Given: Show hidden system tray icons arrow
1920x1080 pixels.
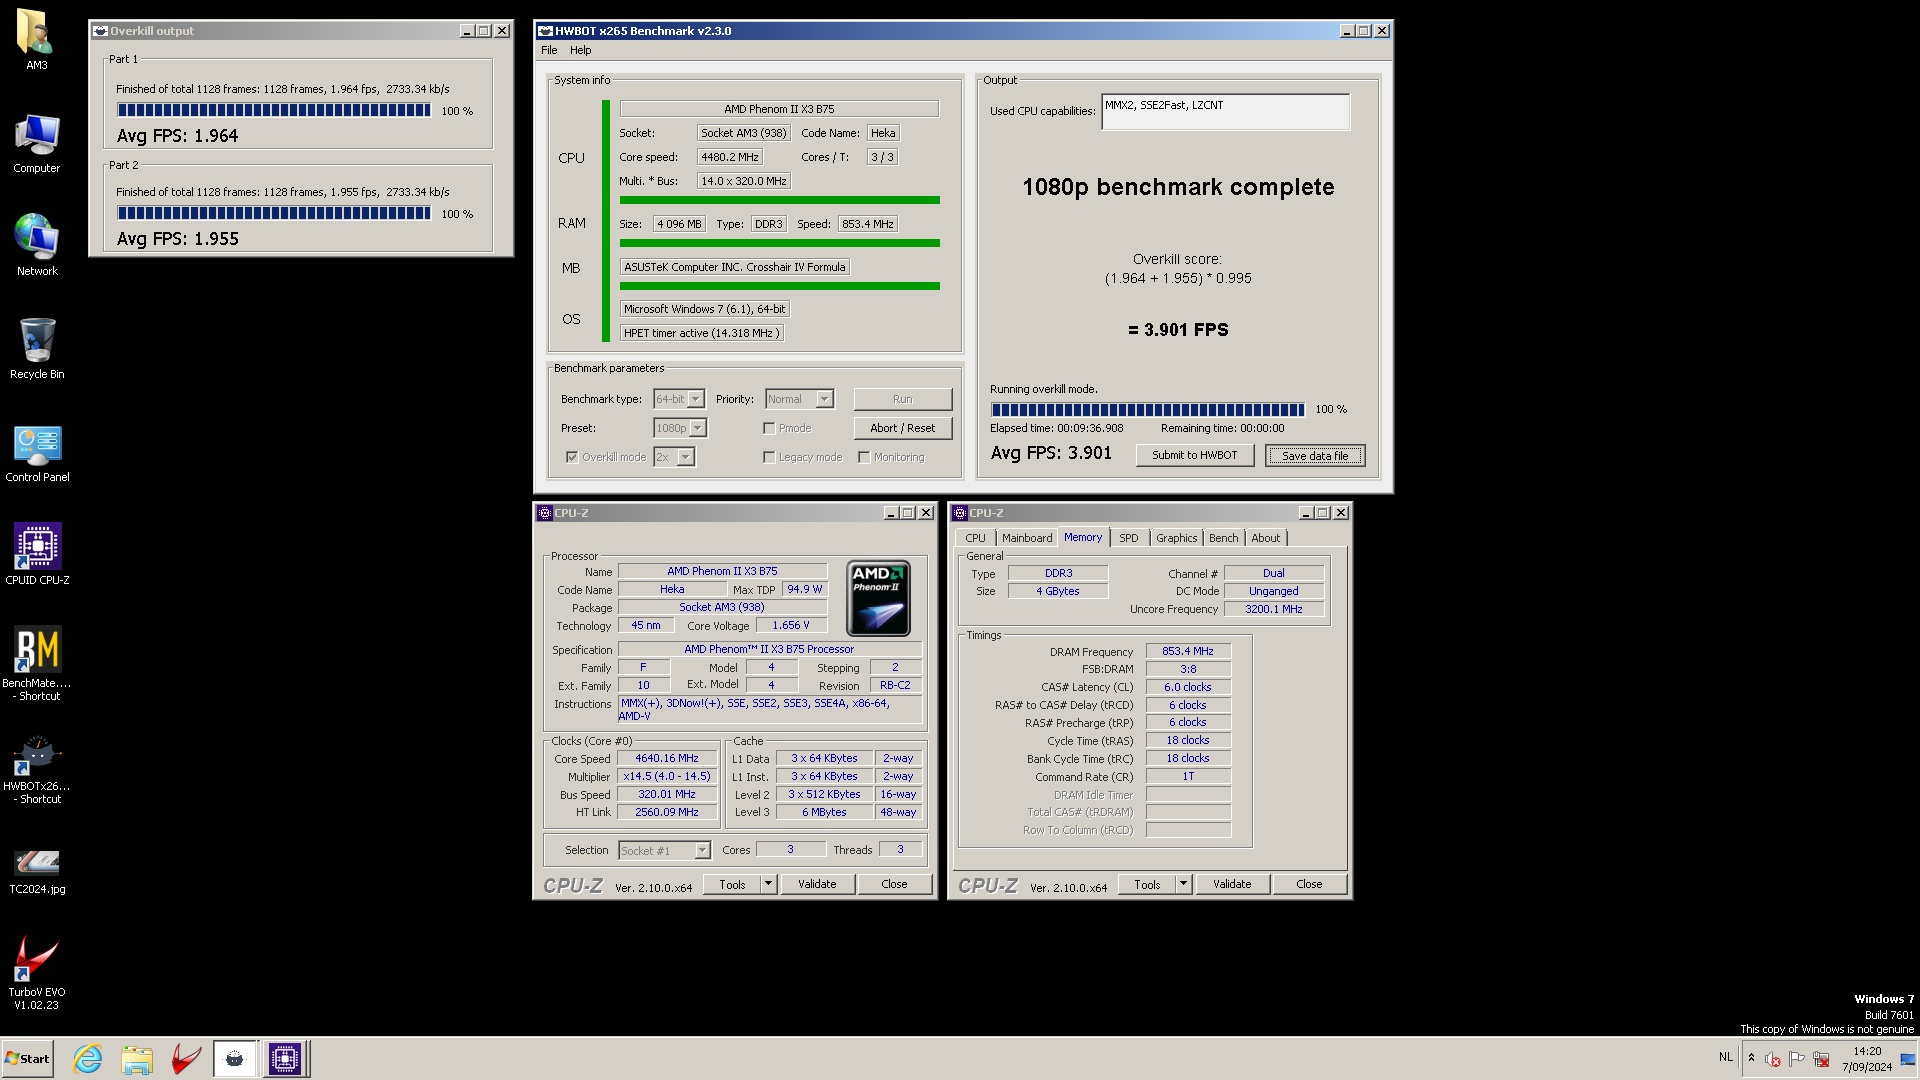Looking at the screenshot, I should 1751,1058.
